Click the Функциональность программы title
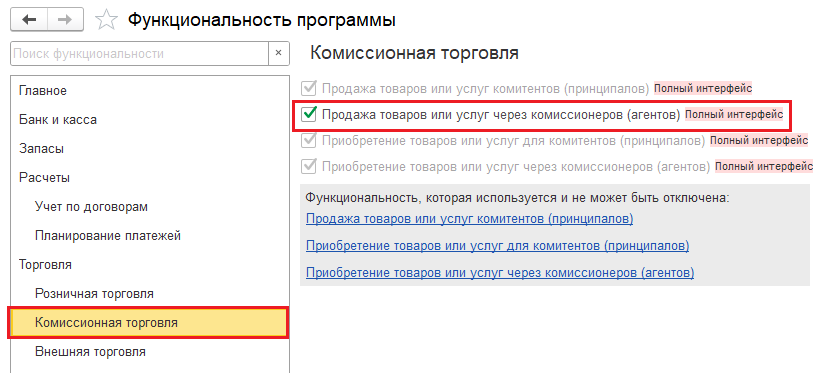Screen dimensions: 822x373 (x=262, y=20)
